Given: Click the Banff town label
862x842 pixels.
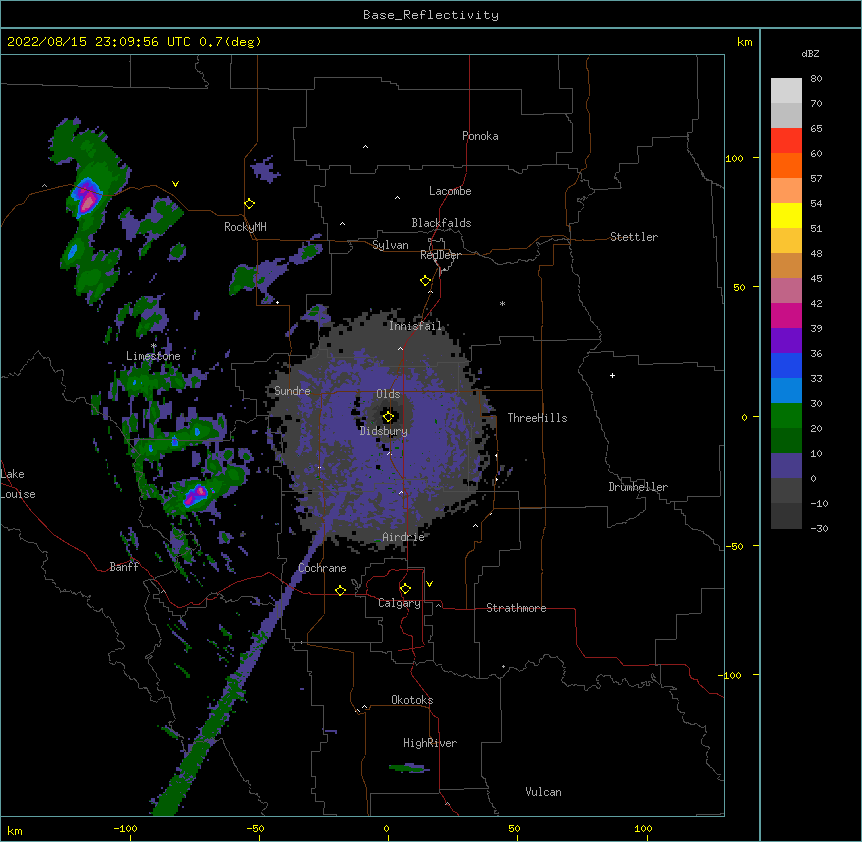Looking at the screenshot, I should click(124, 567).
